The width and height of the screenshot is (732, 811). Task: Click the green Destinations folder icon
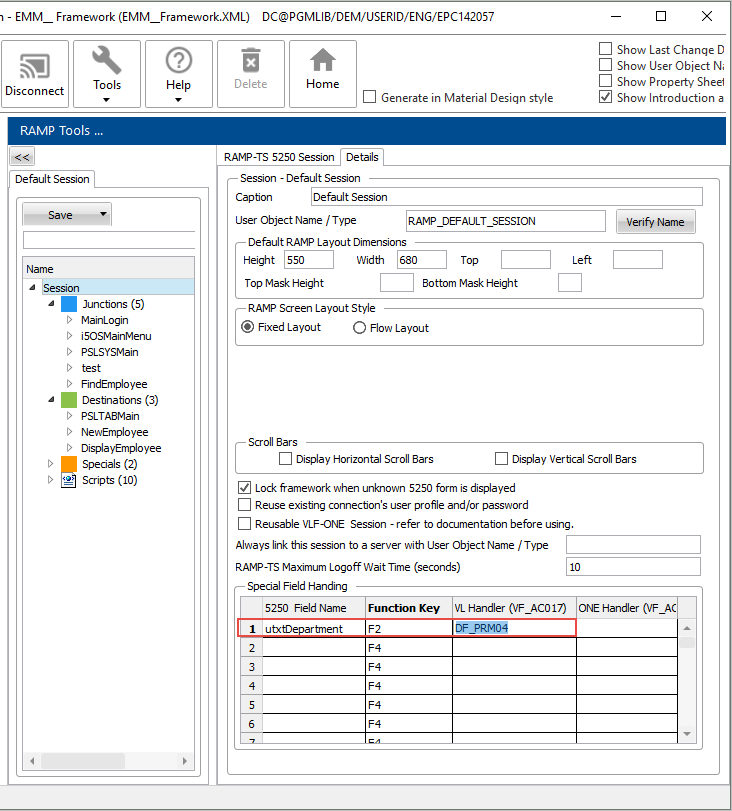pos(69,400)
